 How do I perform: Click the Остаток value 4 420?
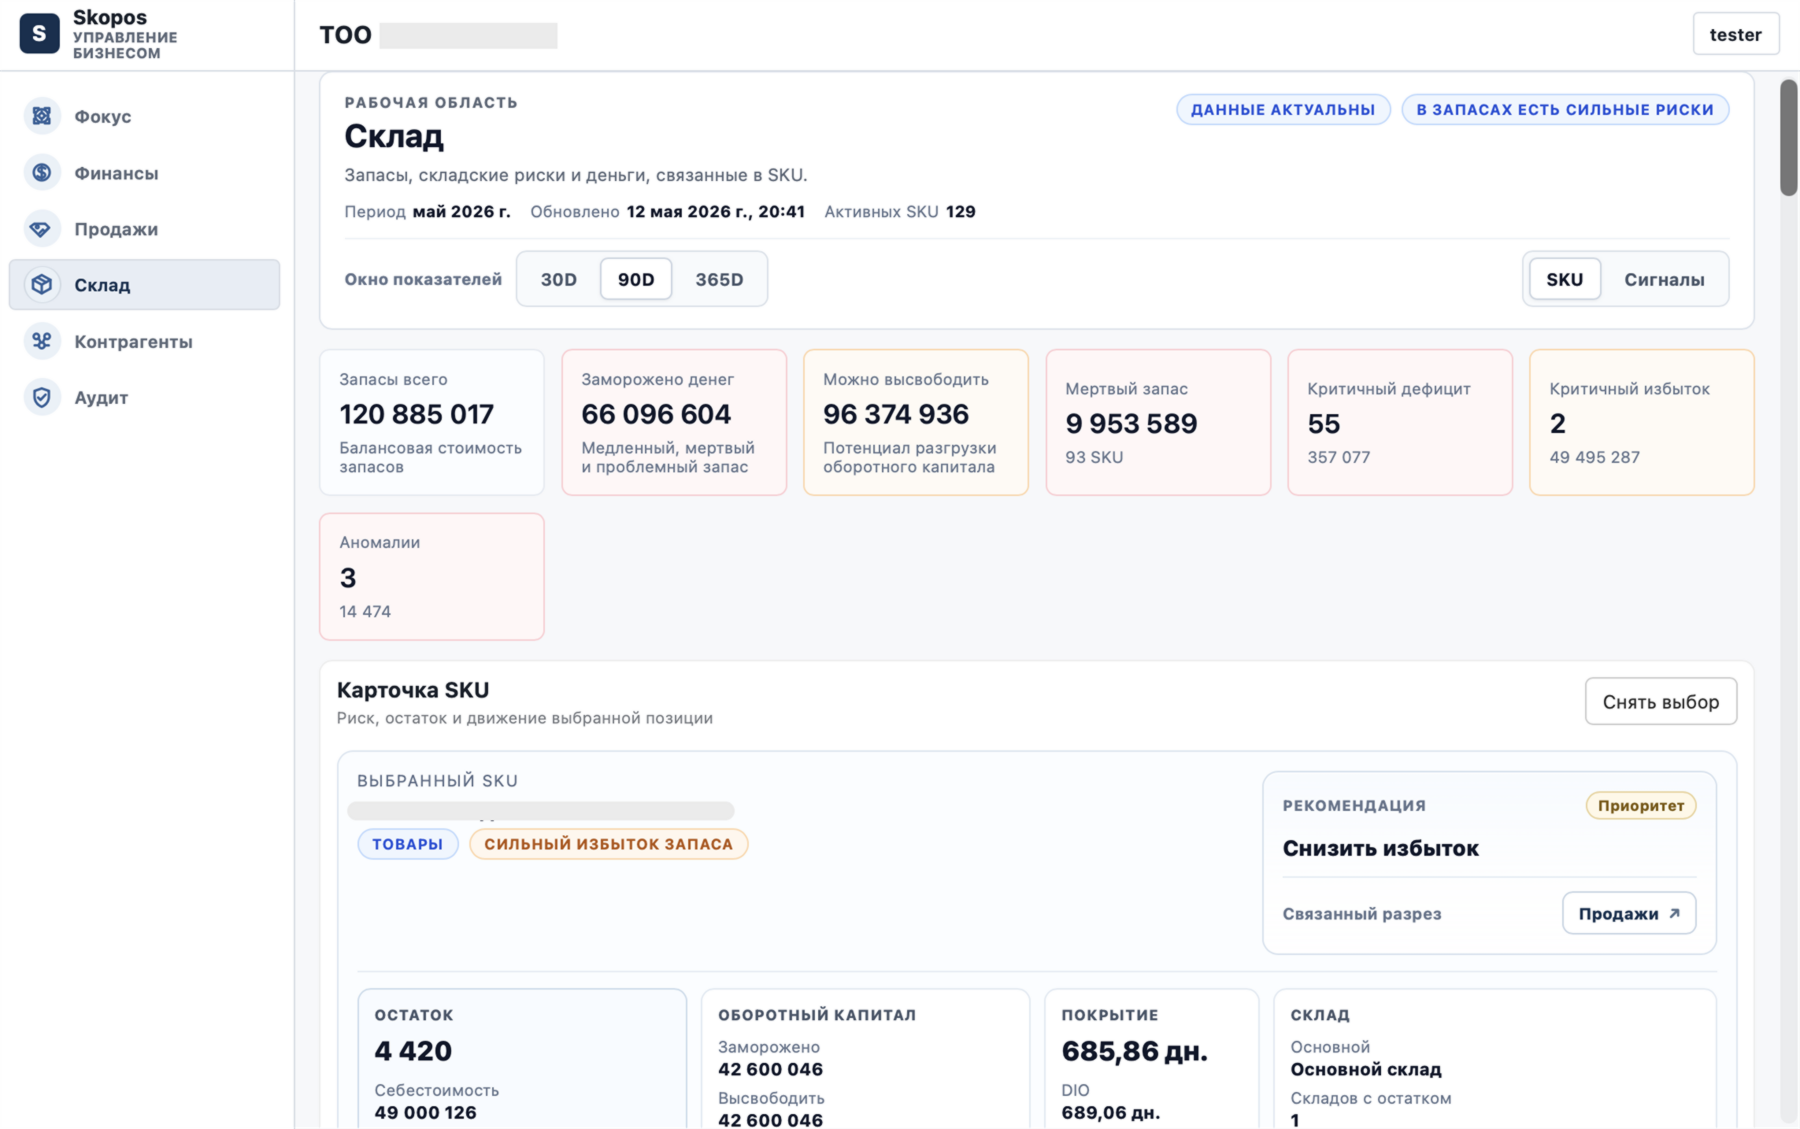413,1051
